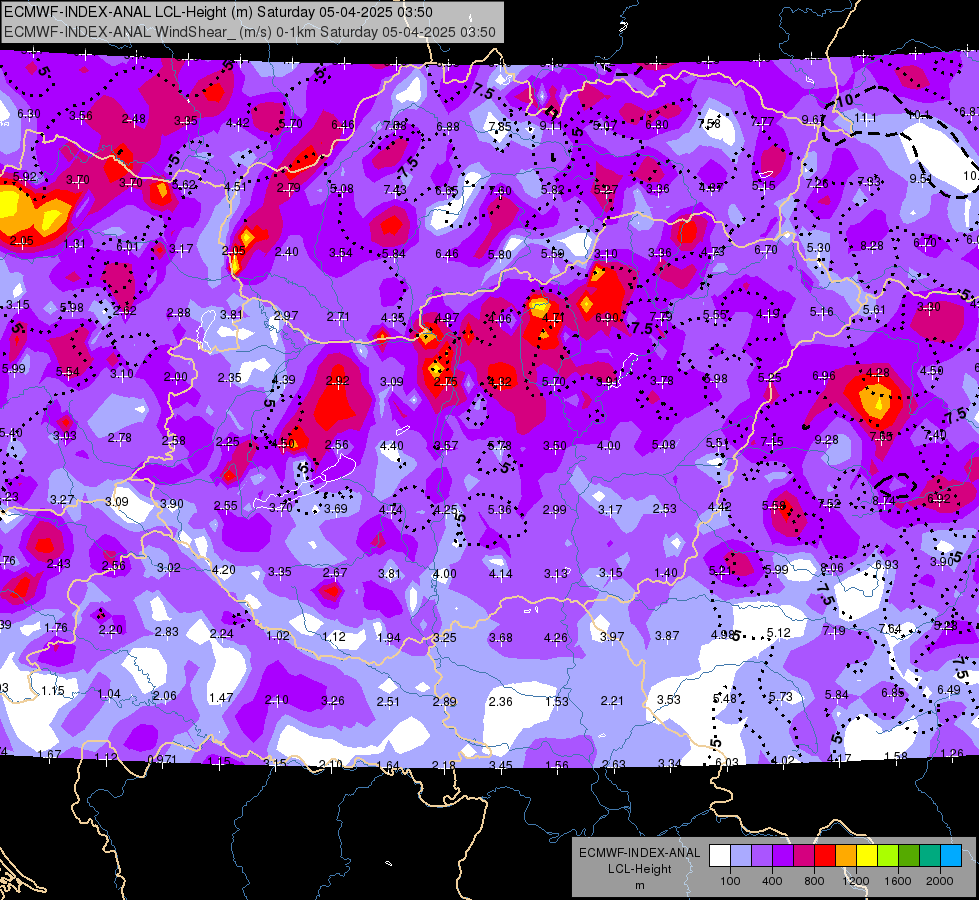Click the wind shear value '4.40'
979x900 pixels.
(391, 445)
